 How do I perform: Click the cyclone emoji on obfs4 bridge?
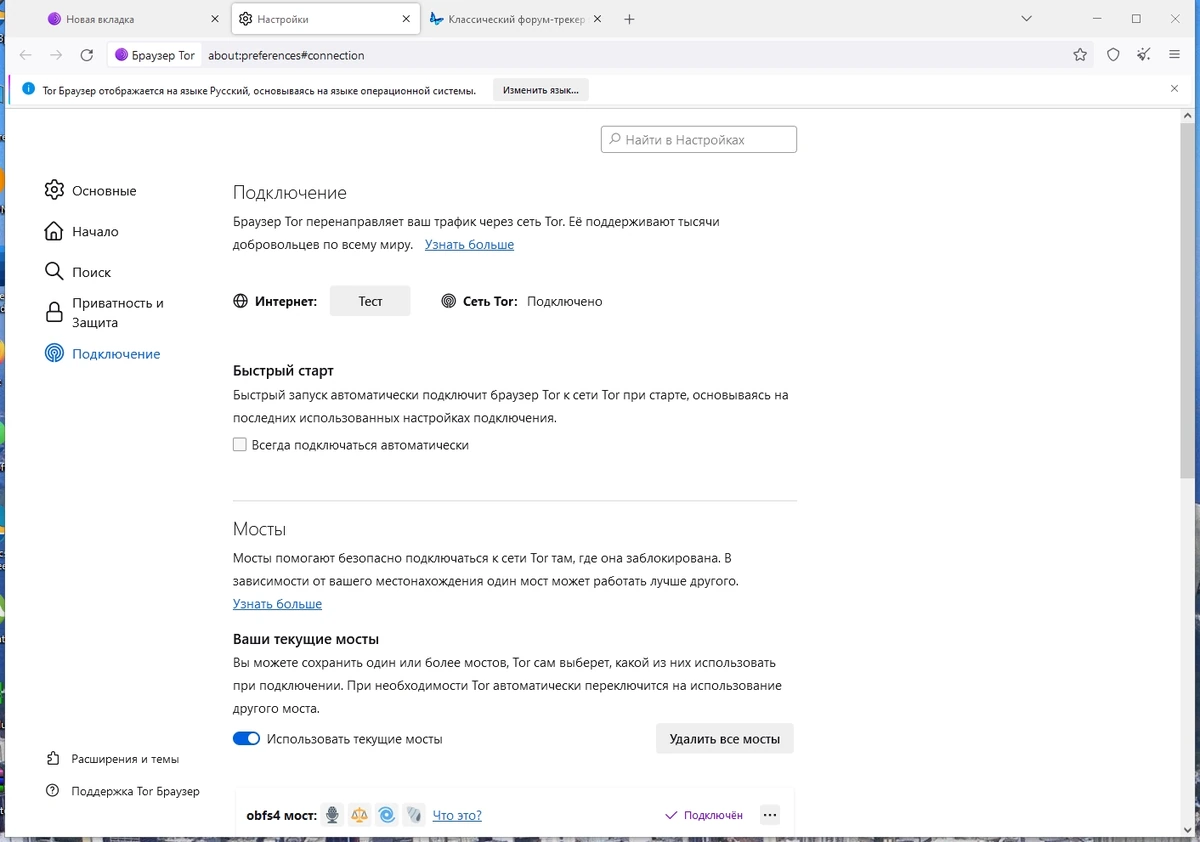pyautogui.click(x=387, y=815)
